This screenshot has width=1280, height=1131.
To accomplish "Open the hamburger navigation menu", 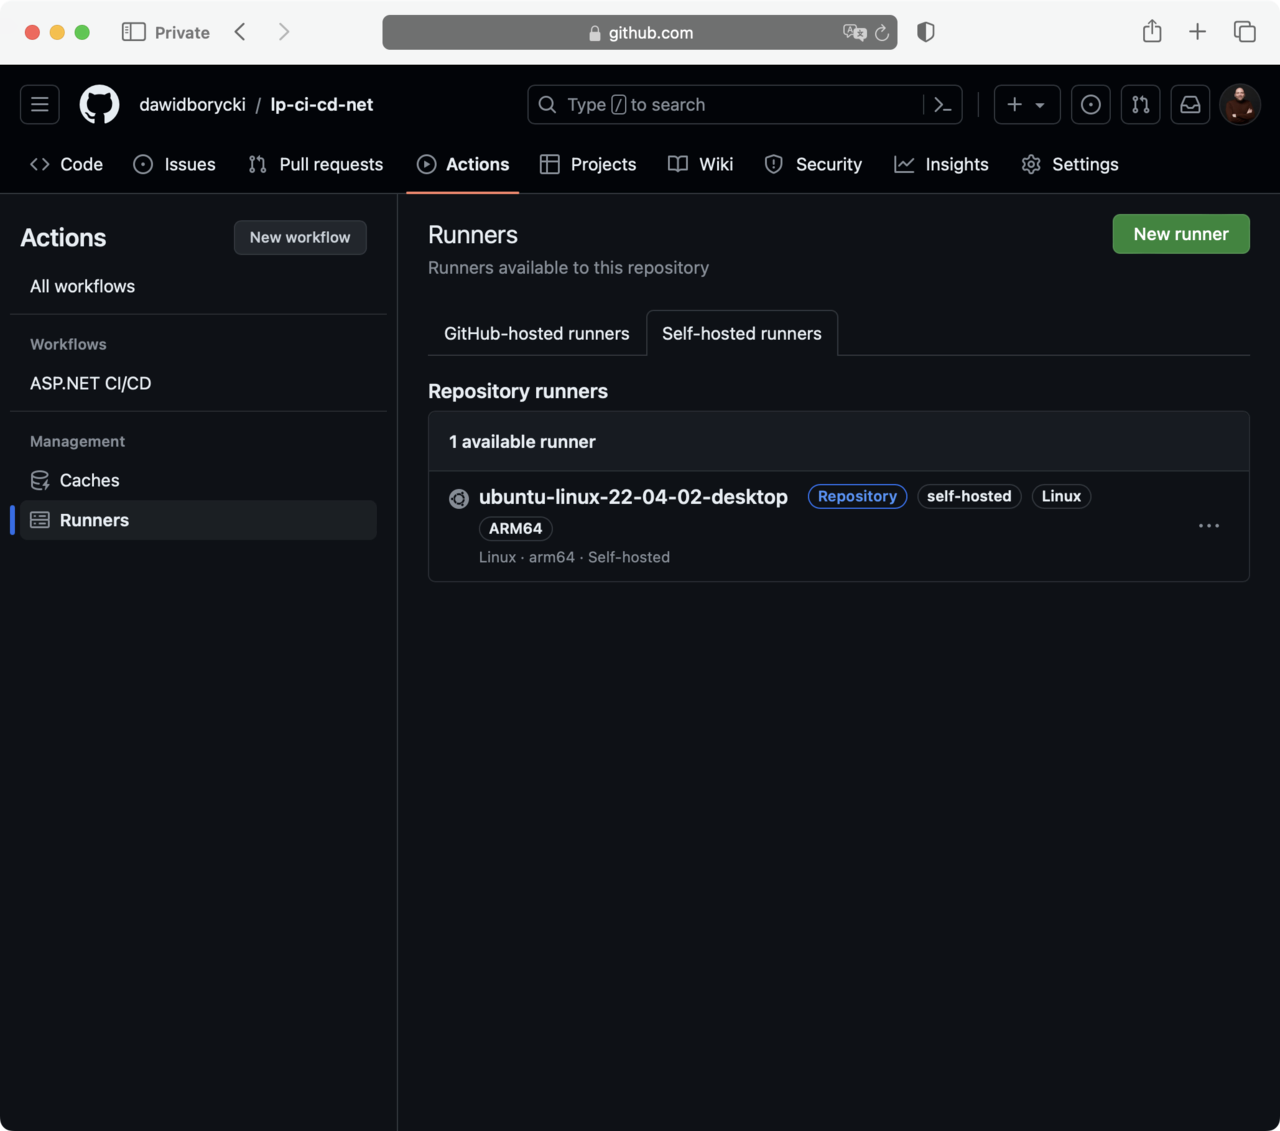I will pos(40,105).
